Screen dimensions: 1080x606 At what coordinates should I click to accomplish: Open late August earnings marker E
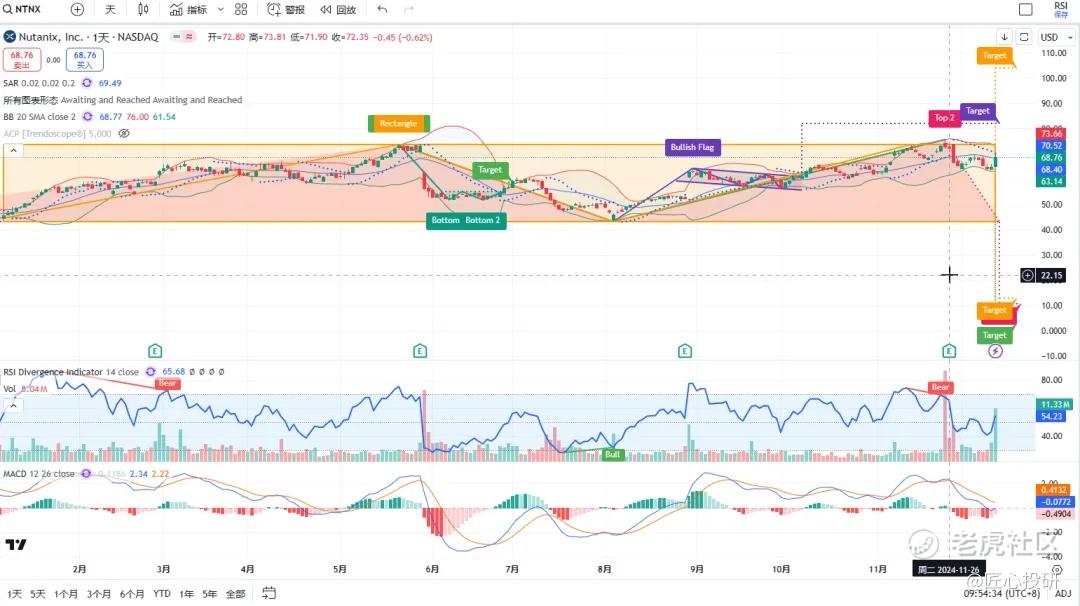pos(685,351)
